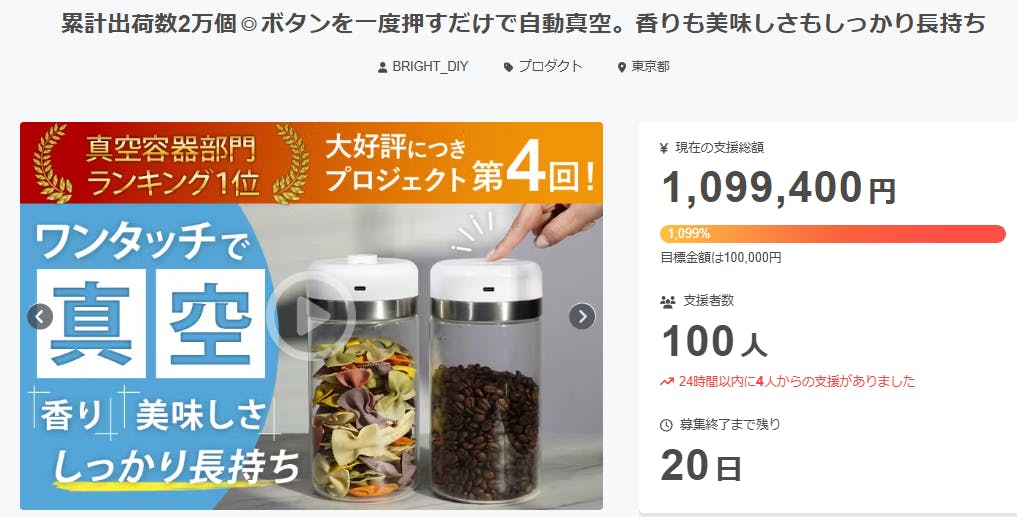Click the 1,099% funding progress bar
Viewport: 1017px width, 517px height.
point(833,234)
